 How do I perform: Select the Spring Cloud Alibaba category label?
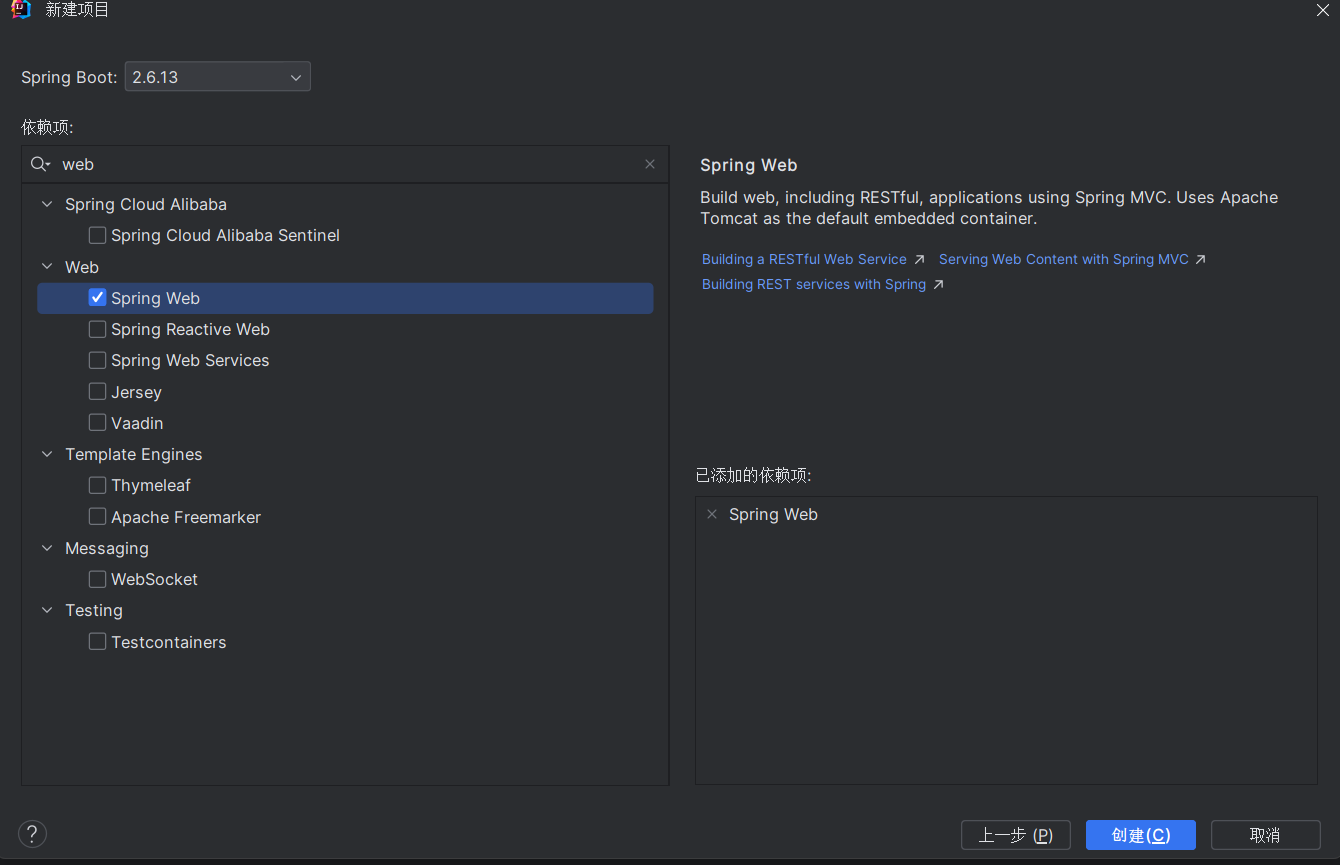click(x=146, y=204)
